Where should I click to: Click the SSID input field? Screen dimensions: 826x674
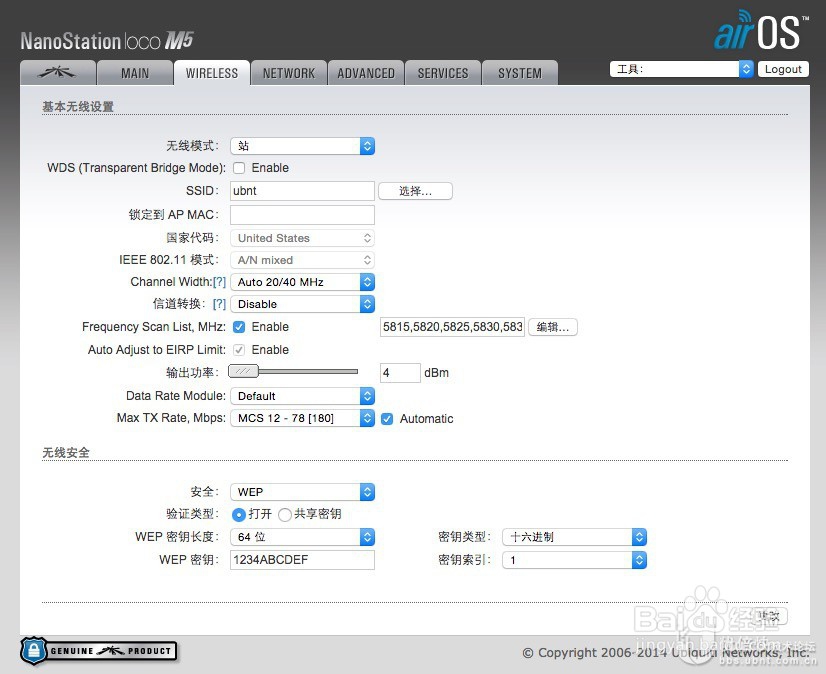pyautogui.click(x=302, y=191)
